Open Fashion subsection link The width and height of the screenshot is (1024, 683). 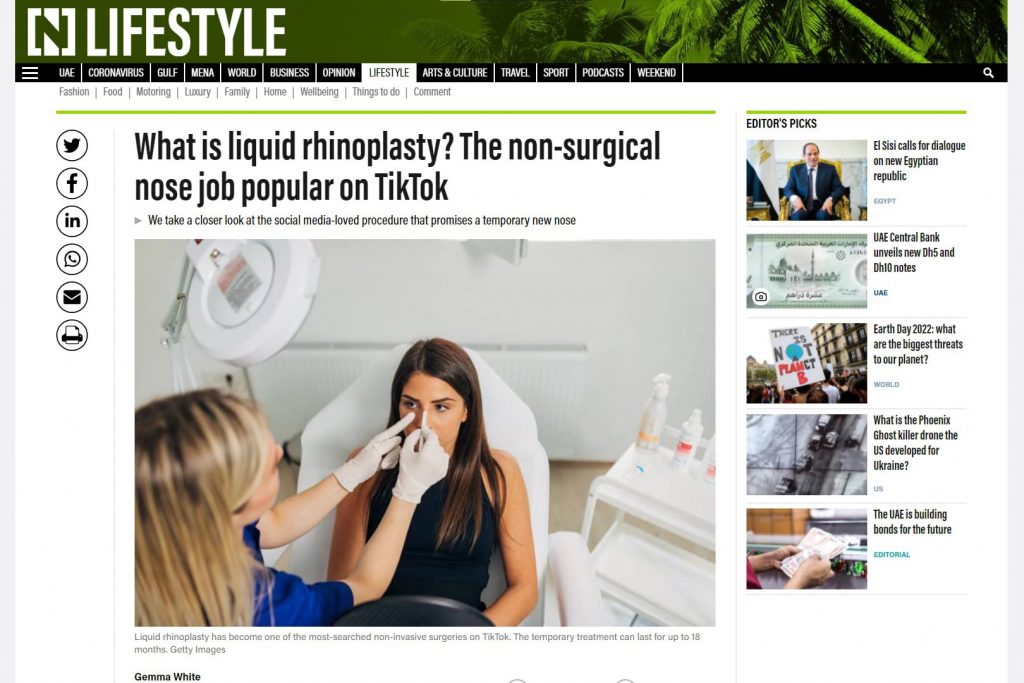[74, 92]
